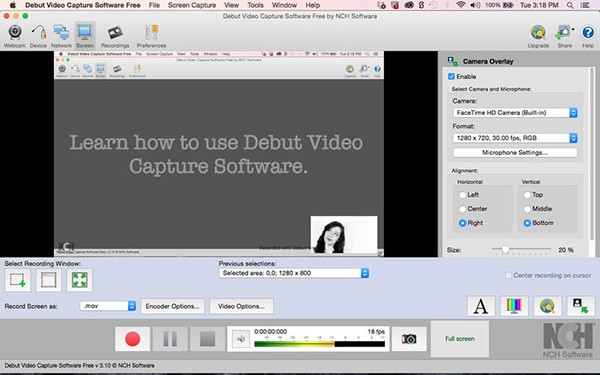Click the Upgrade toolbar icon
The width and height of the screenshot is (600, 375).
[538, 36]
